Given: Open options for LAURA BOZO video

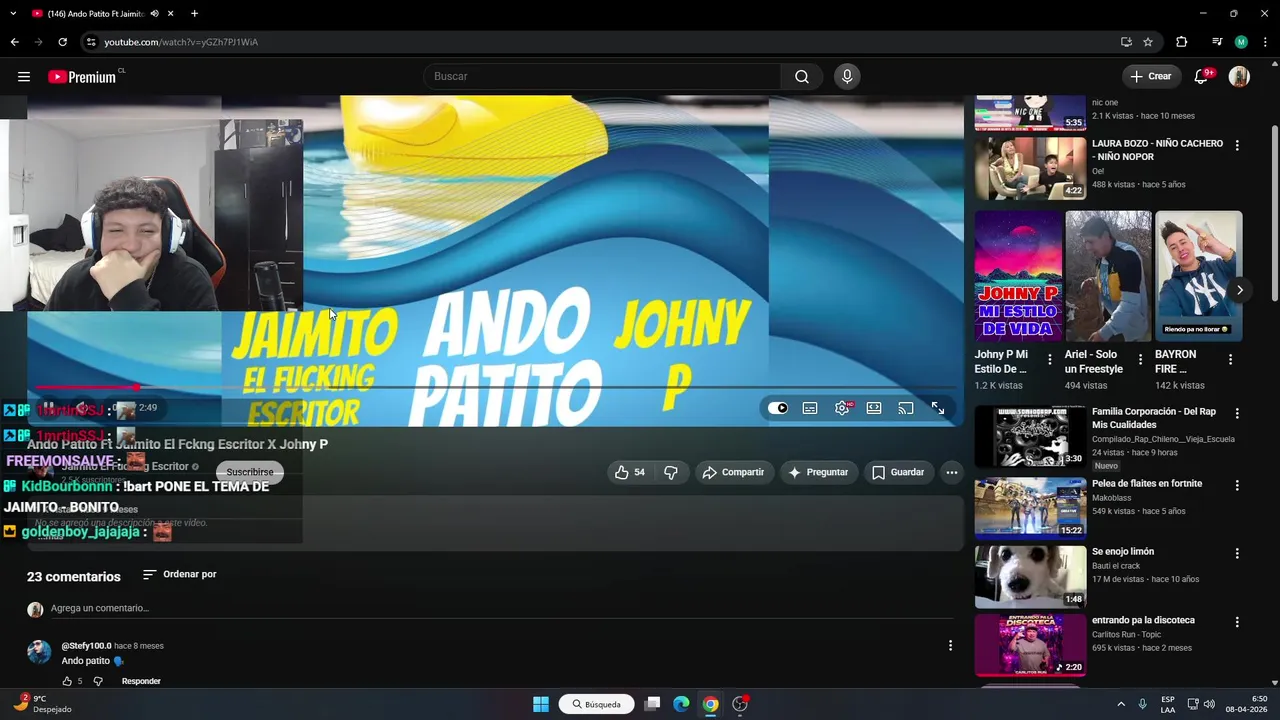Looking at the screenshot, I should [1237, 145].
